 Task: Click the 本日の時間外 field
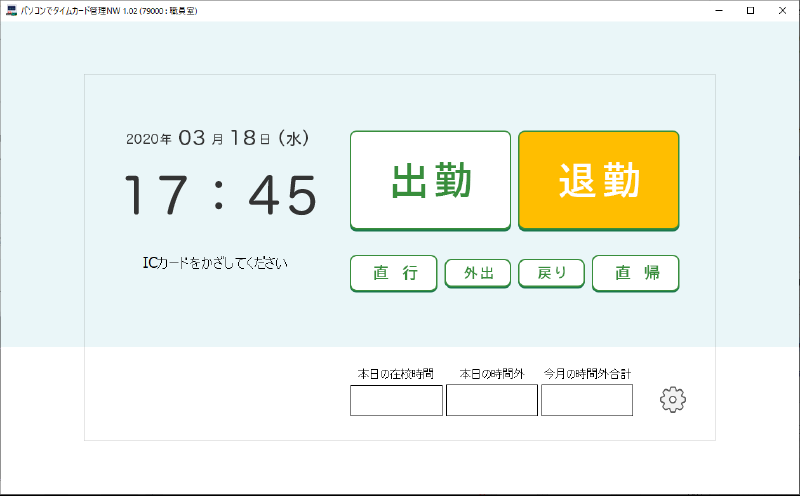491,400
